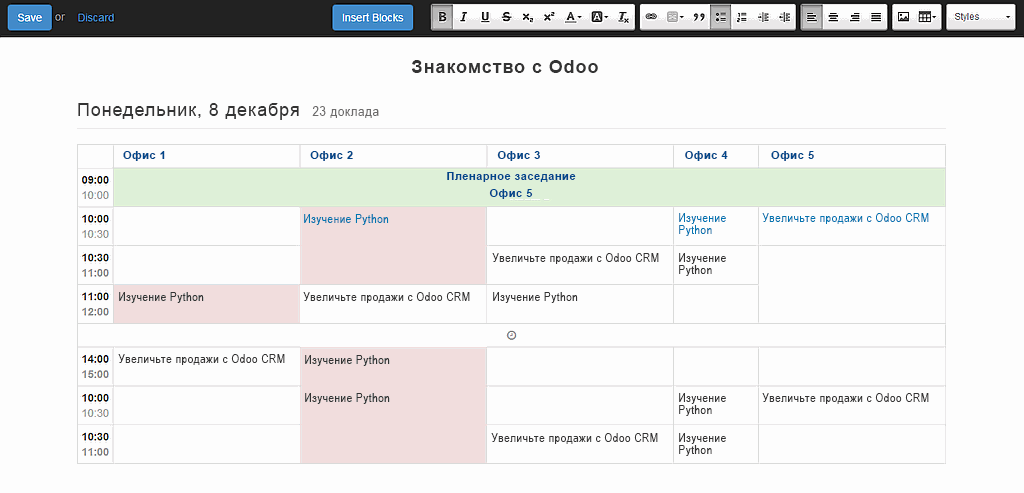Image resolution: width=1024 pixels, height=493 pixels.
Task: Remove text formatting icon
Action: point(624,18)
